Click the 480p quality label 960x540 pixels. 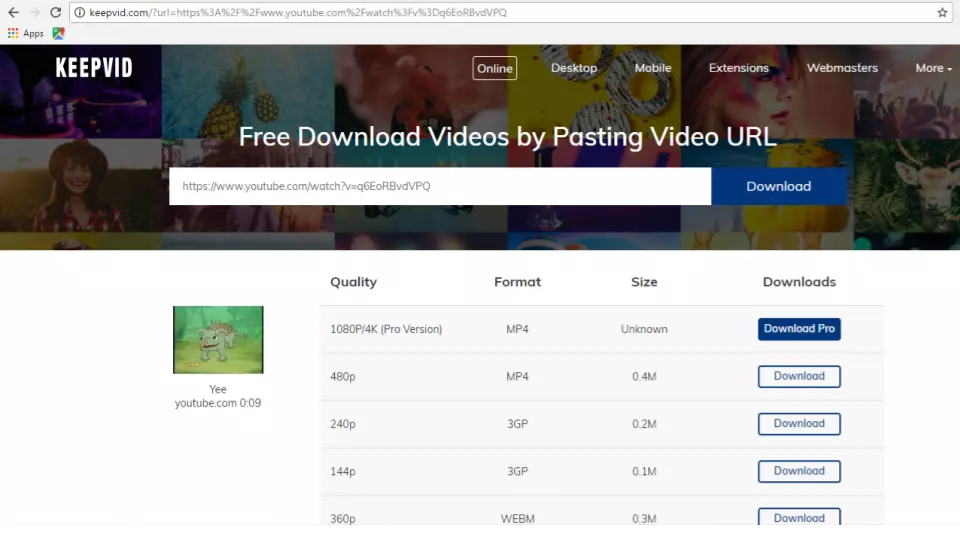[x=342, y=377]
